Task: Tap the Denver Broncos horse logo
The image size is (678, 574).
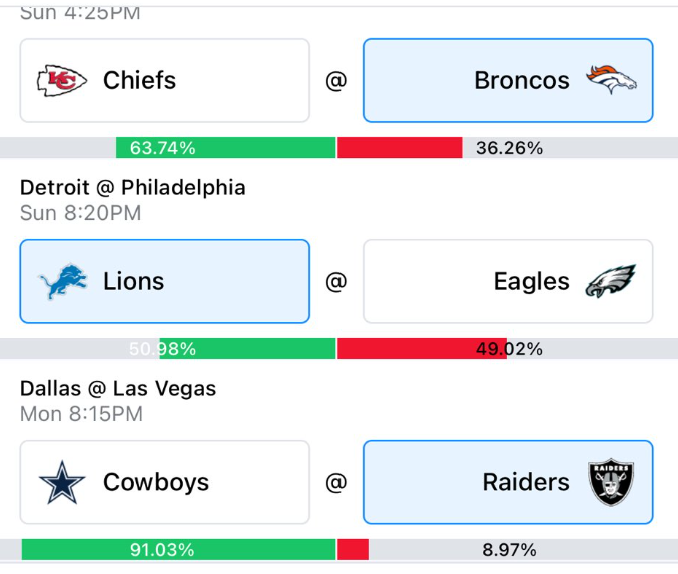Action: pos(611,80)
